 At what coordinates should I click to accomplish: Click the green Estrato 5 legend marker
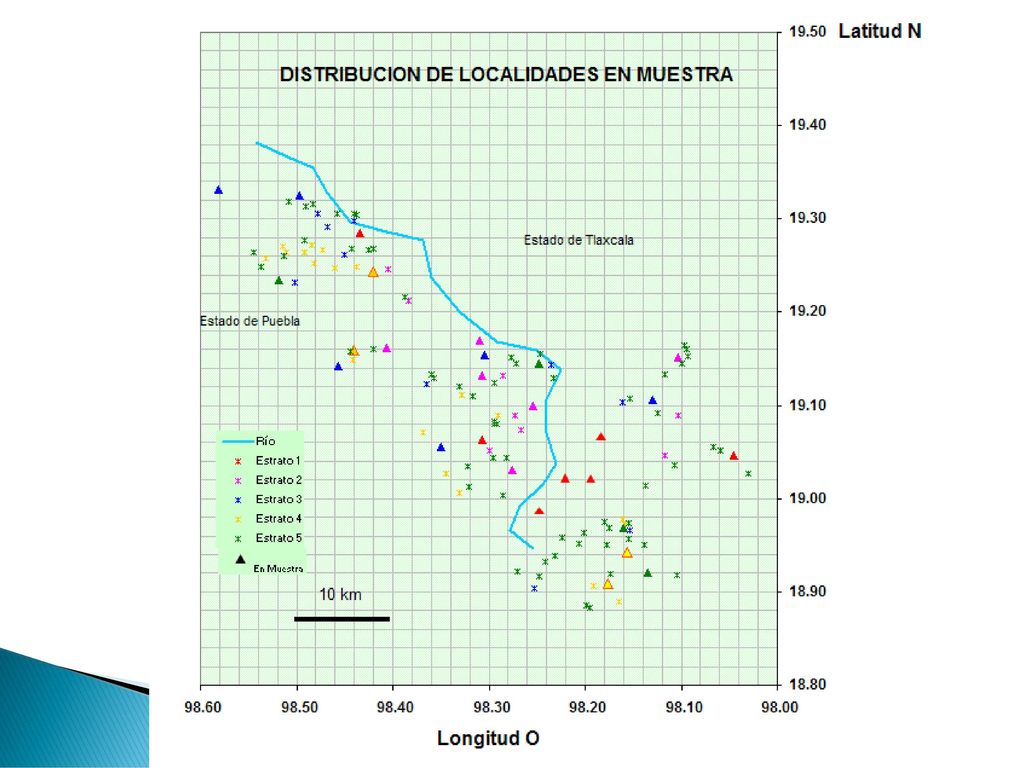click(238, 539)
